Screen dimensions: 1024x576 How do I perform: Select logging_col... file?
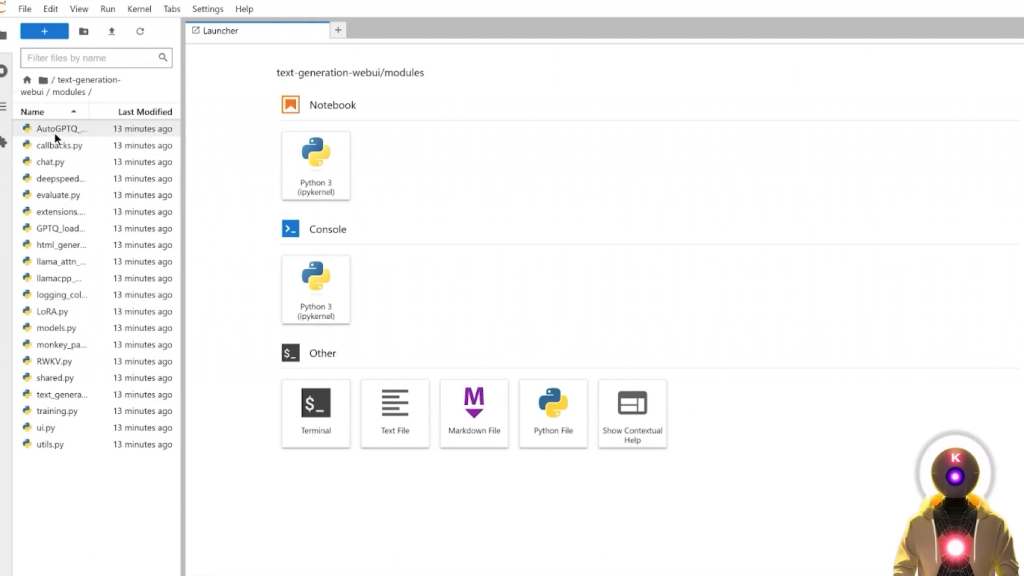pos(97,295)
